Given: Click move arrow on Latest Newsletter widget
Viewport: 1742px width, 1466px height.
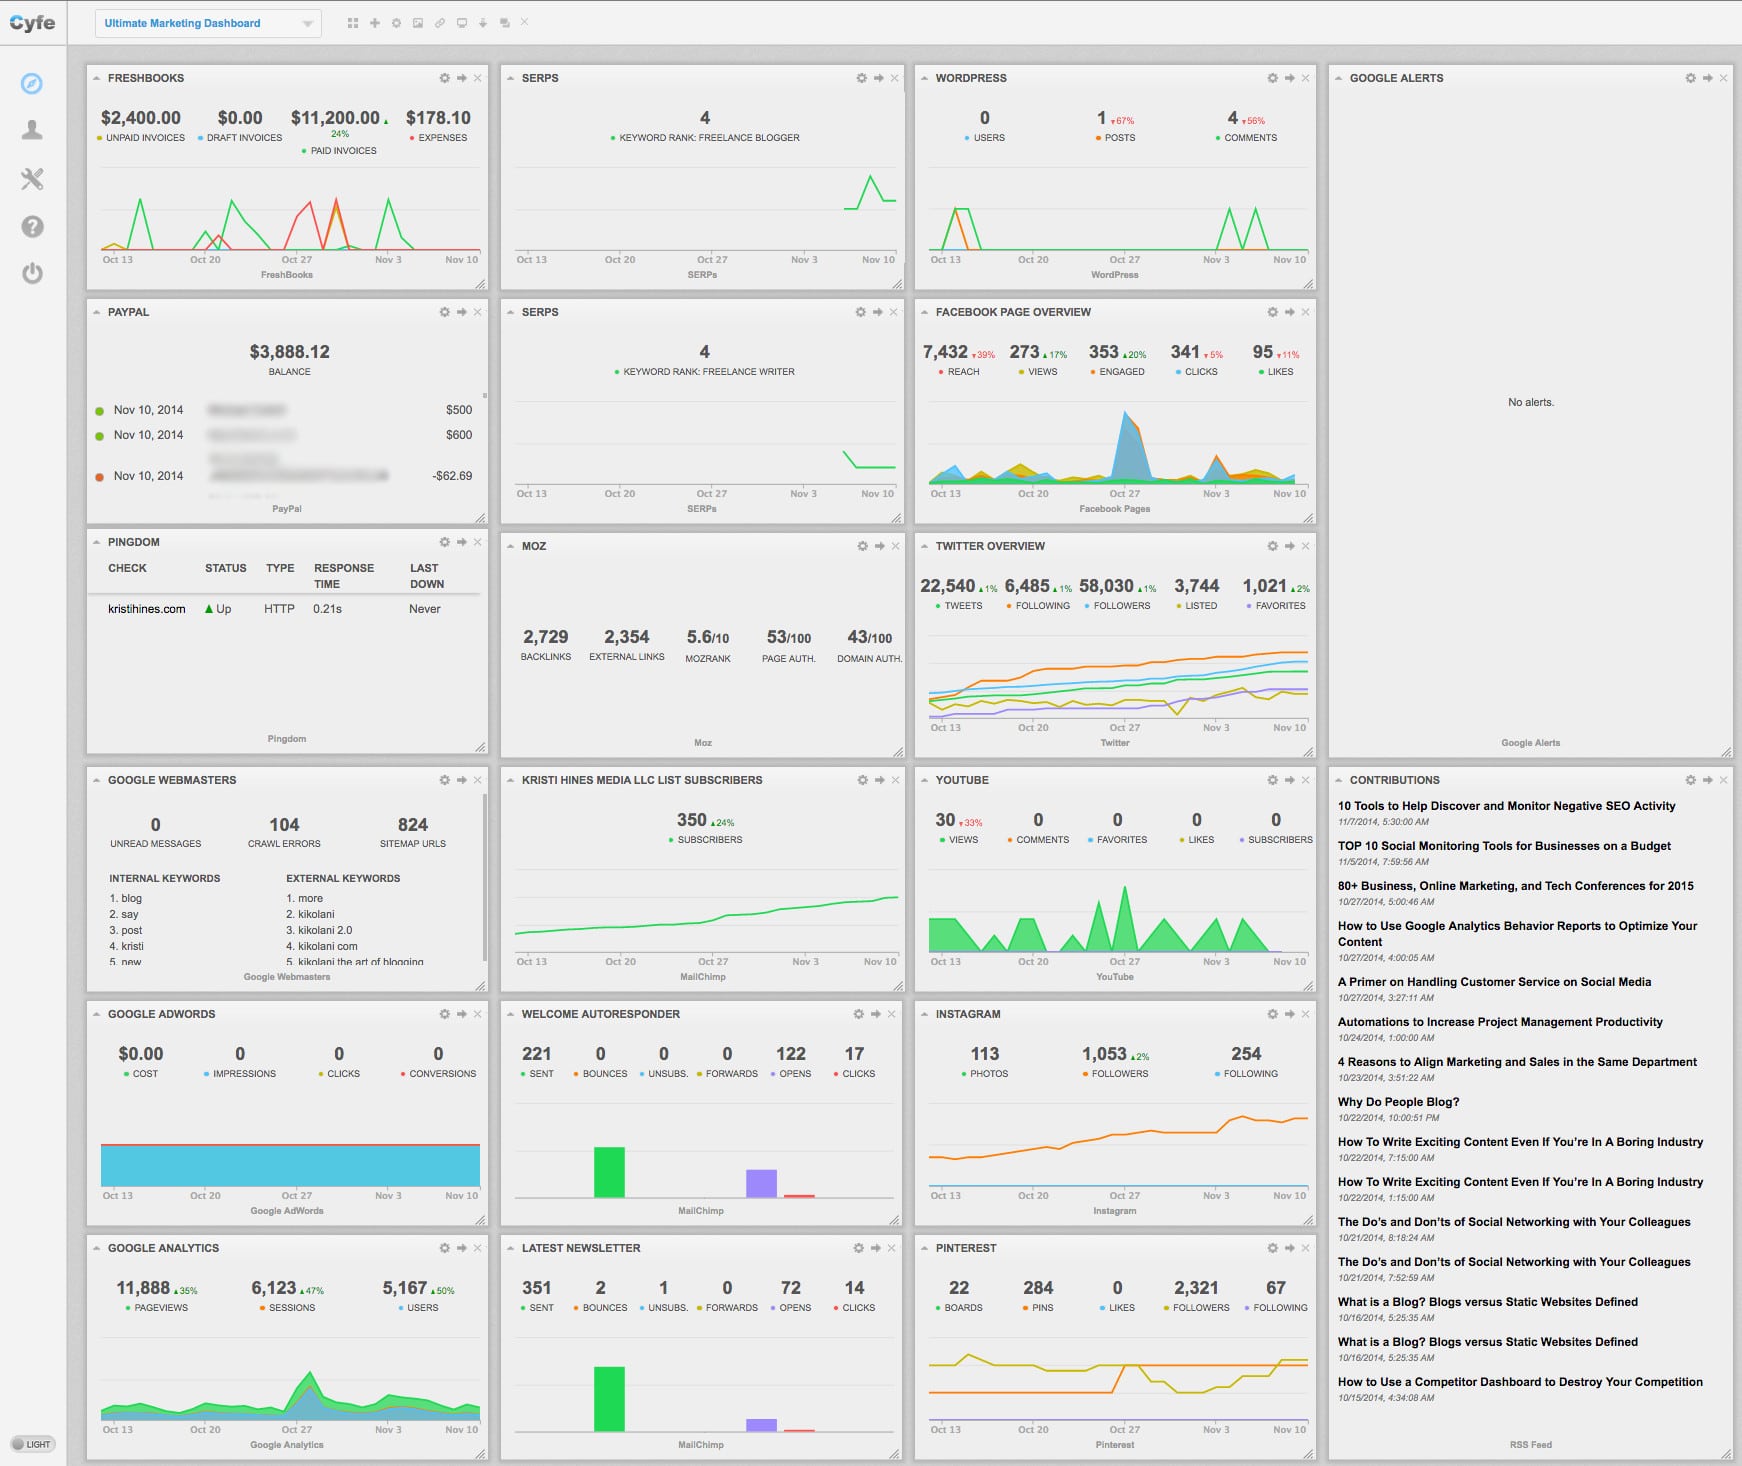Looking at the screenshot, I should pyautogui.click(x=875, y=1248).
